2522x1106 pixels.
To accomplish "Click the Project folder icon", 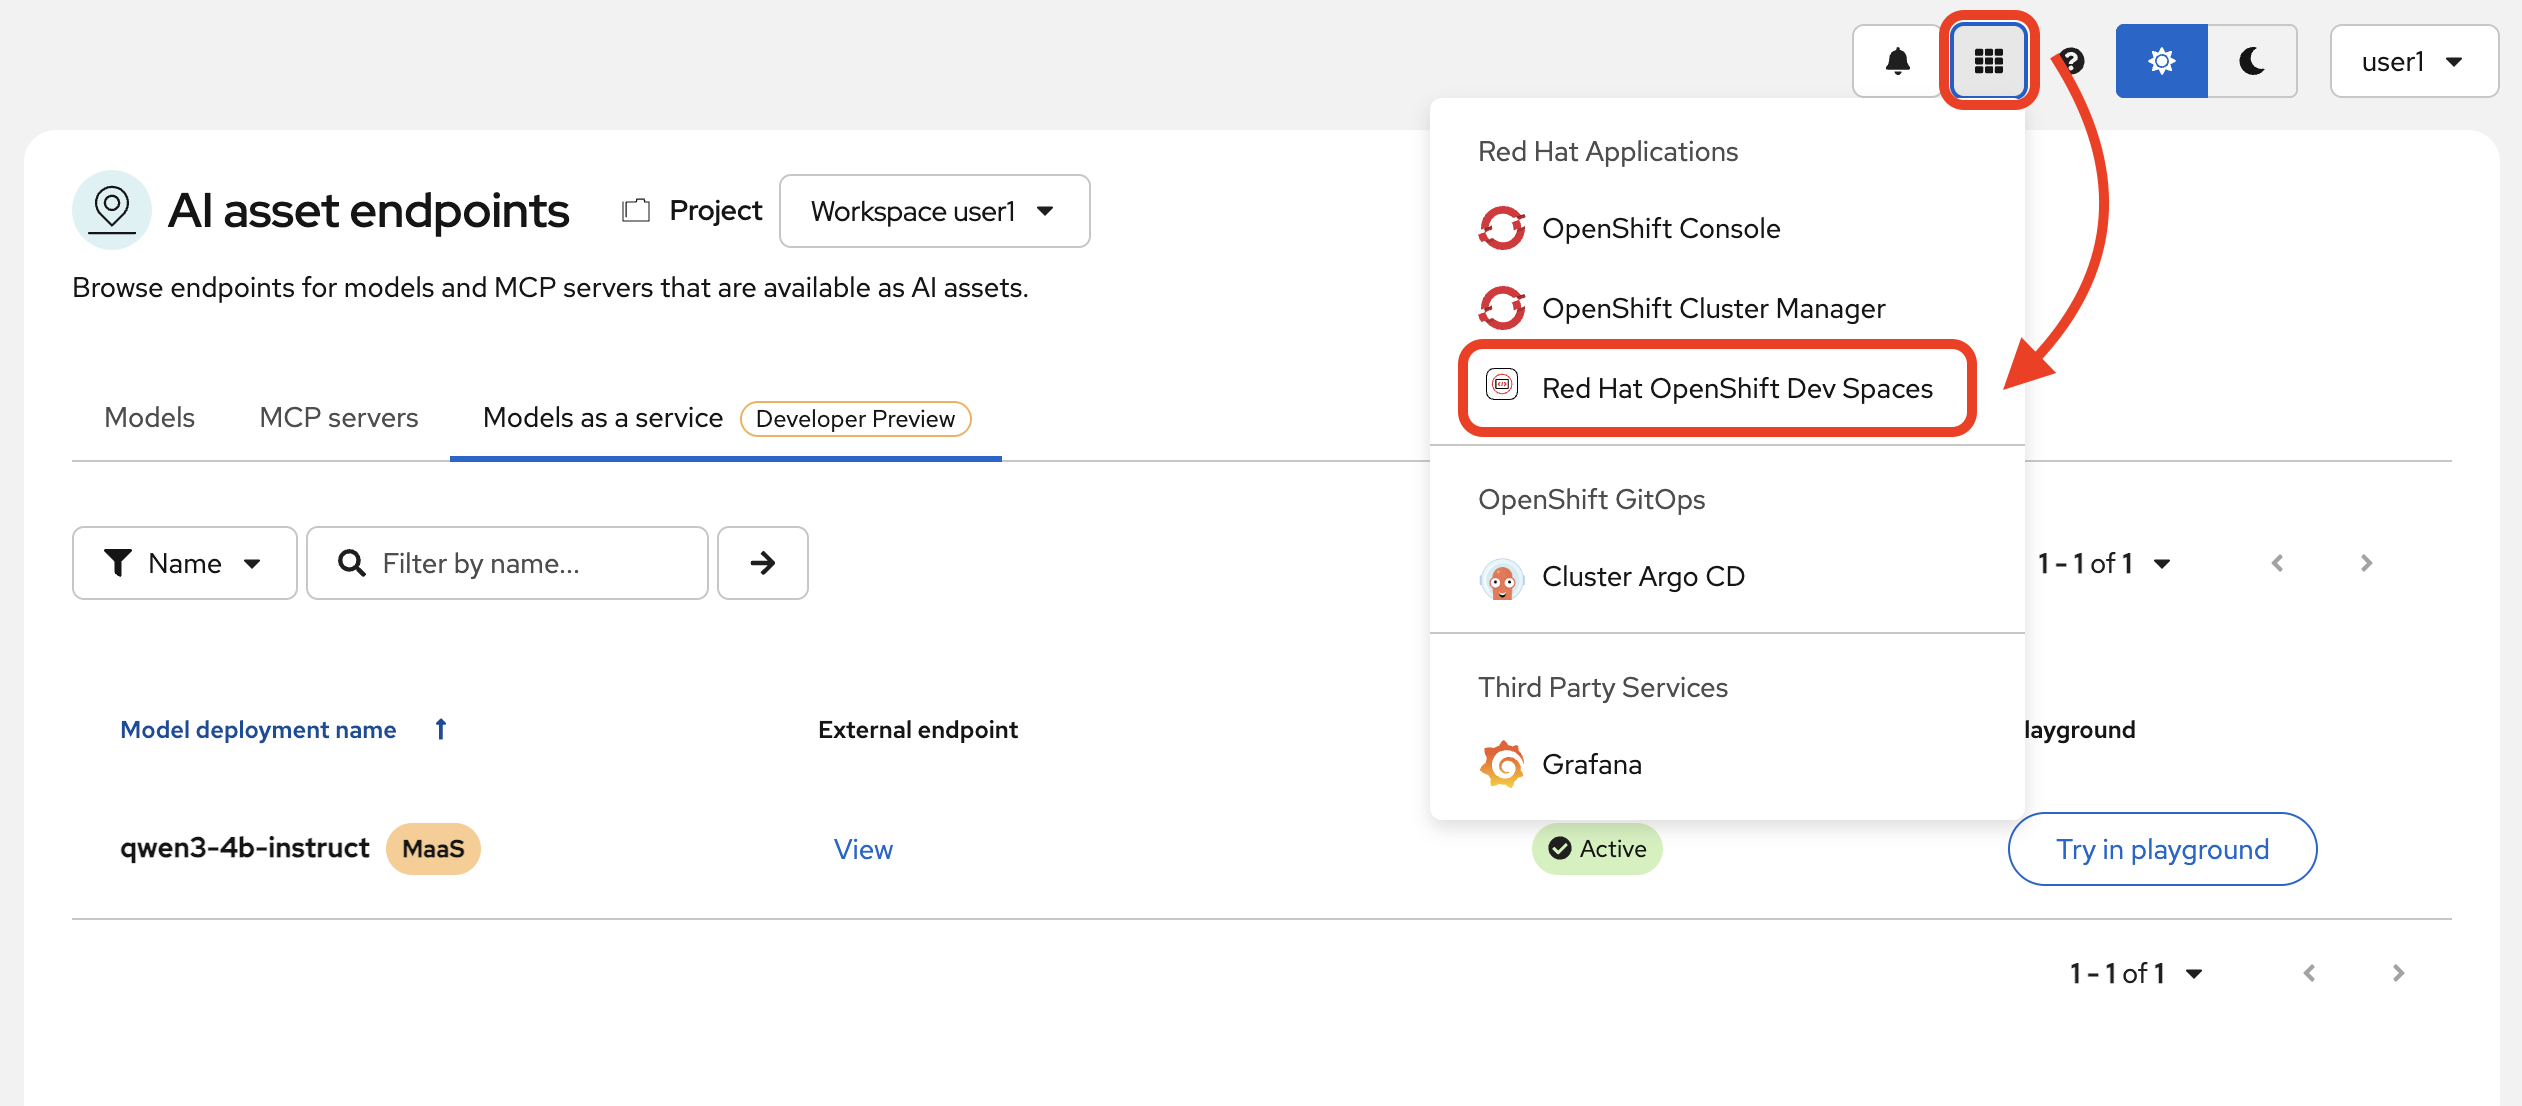I will 636,211.
